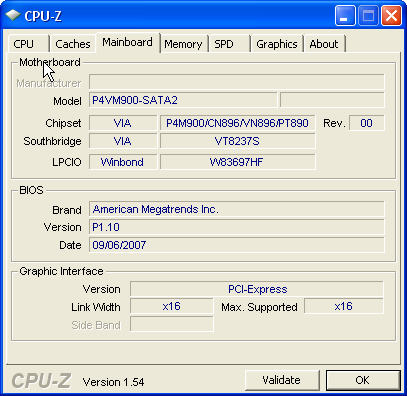Click the Southbridge label
The height and width of the screenshot is (396, 407).
[x=52, y=141]
